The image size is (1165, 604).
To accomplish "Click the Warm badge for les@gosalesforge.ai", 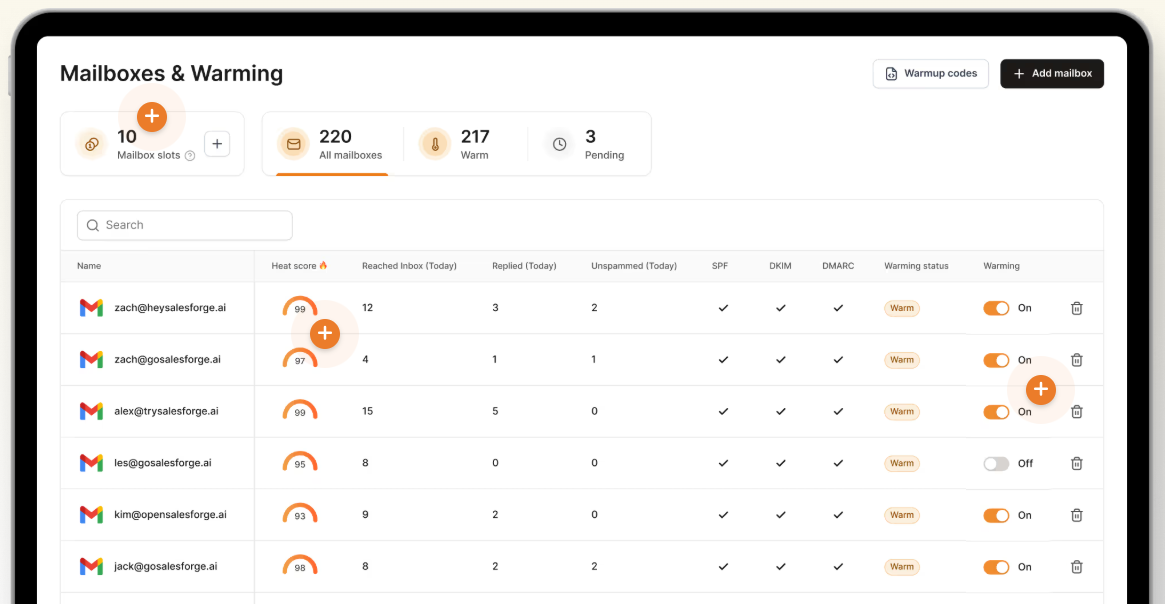I will tap(902, 464).
